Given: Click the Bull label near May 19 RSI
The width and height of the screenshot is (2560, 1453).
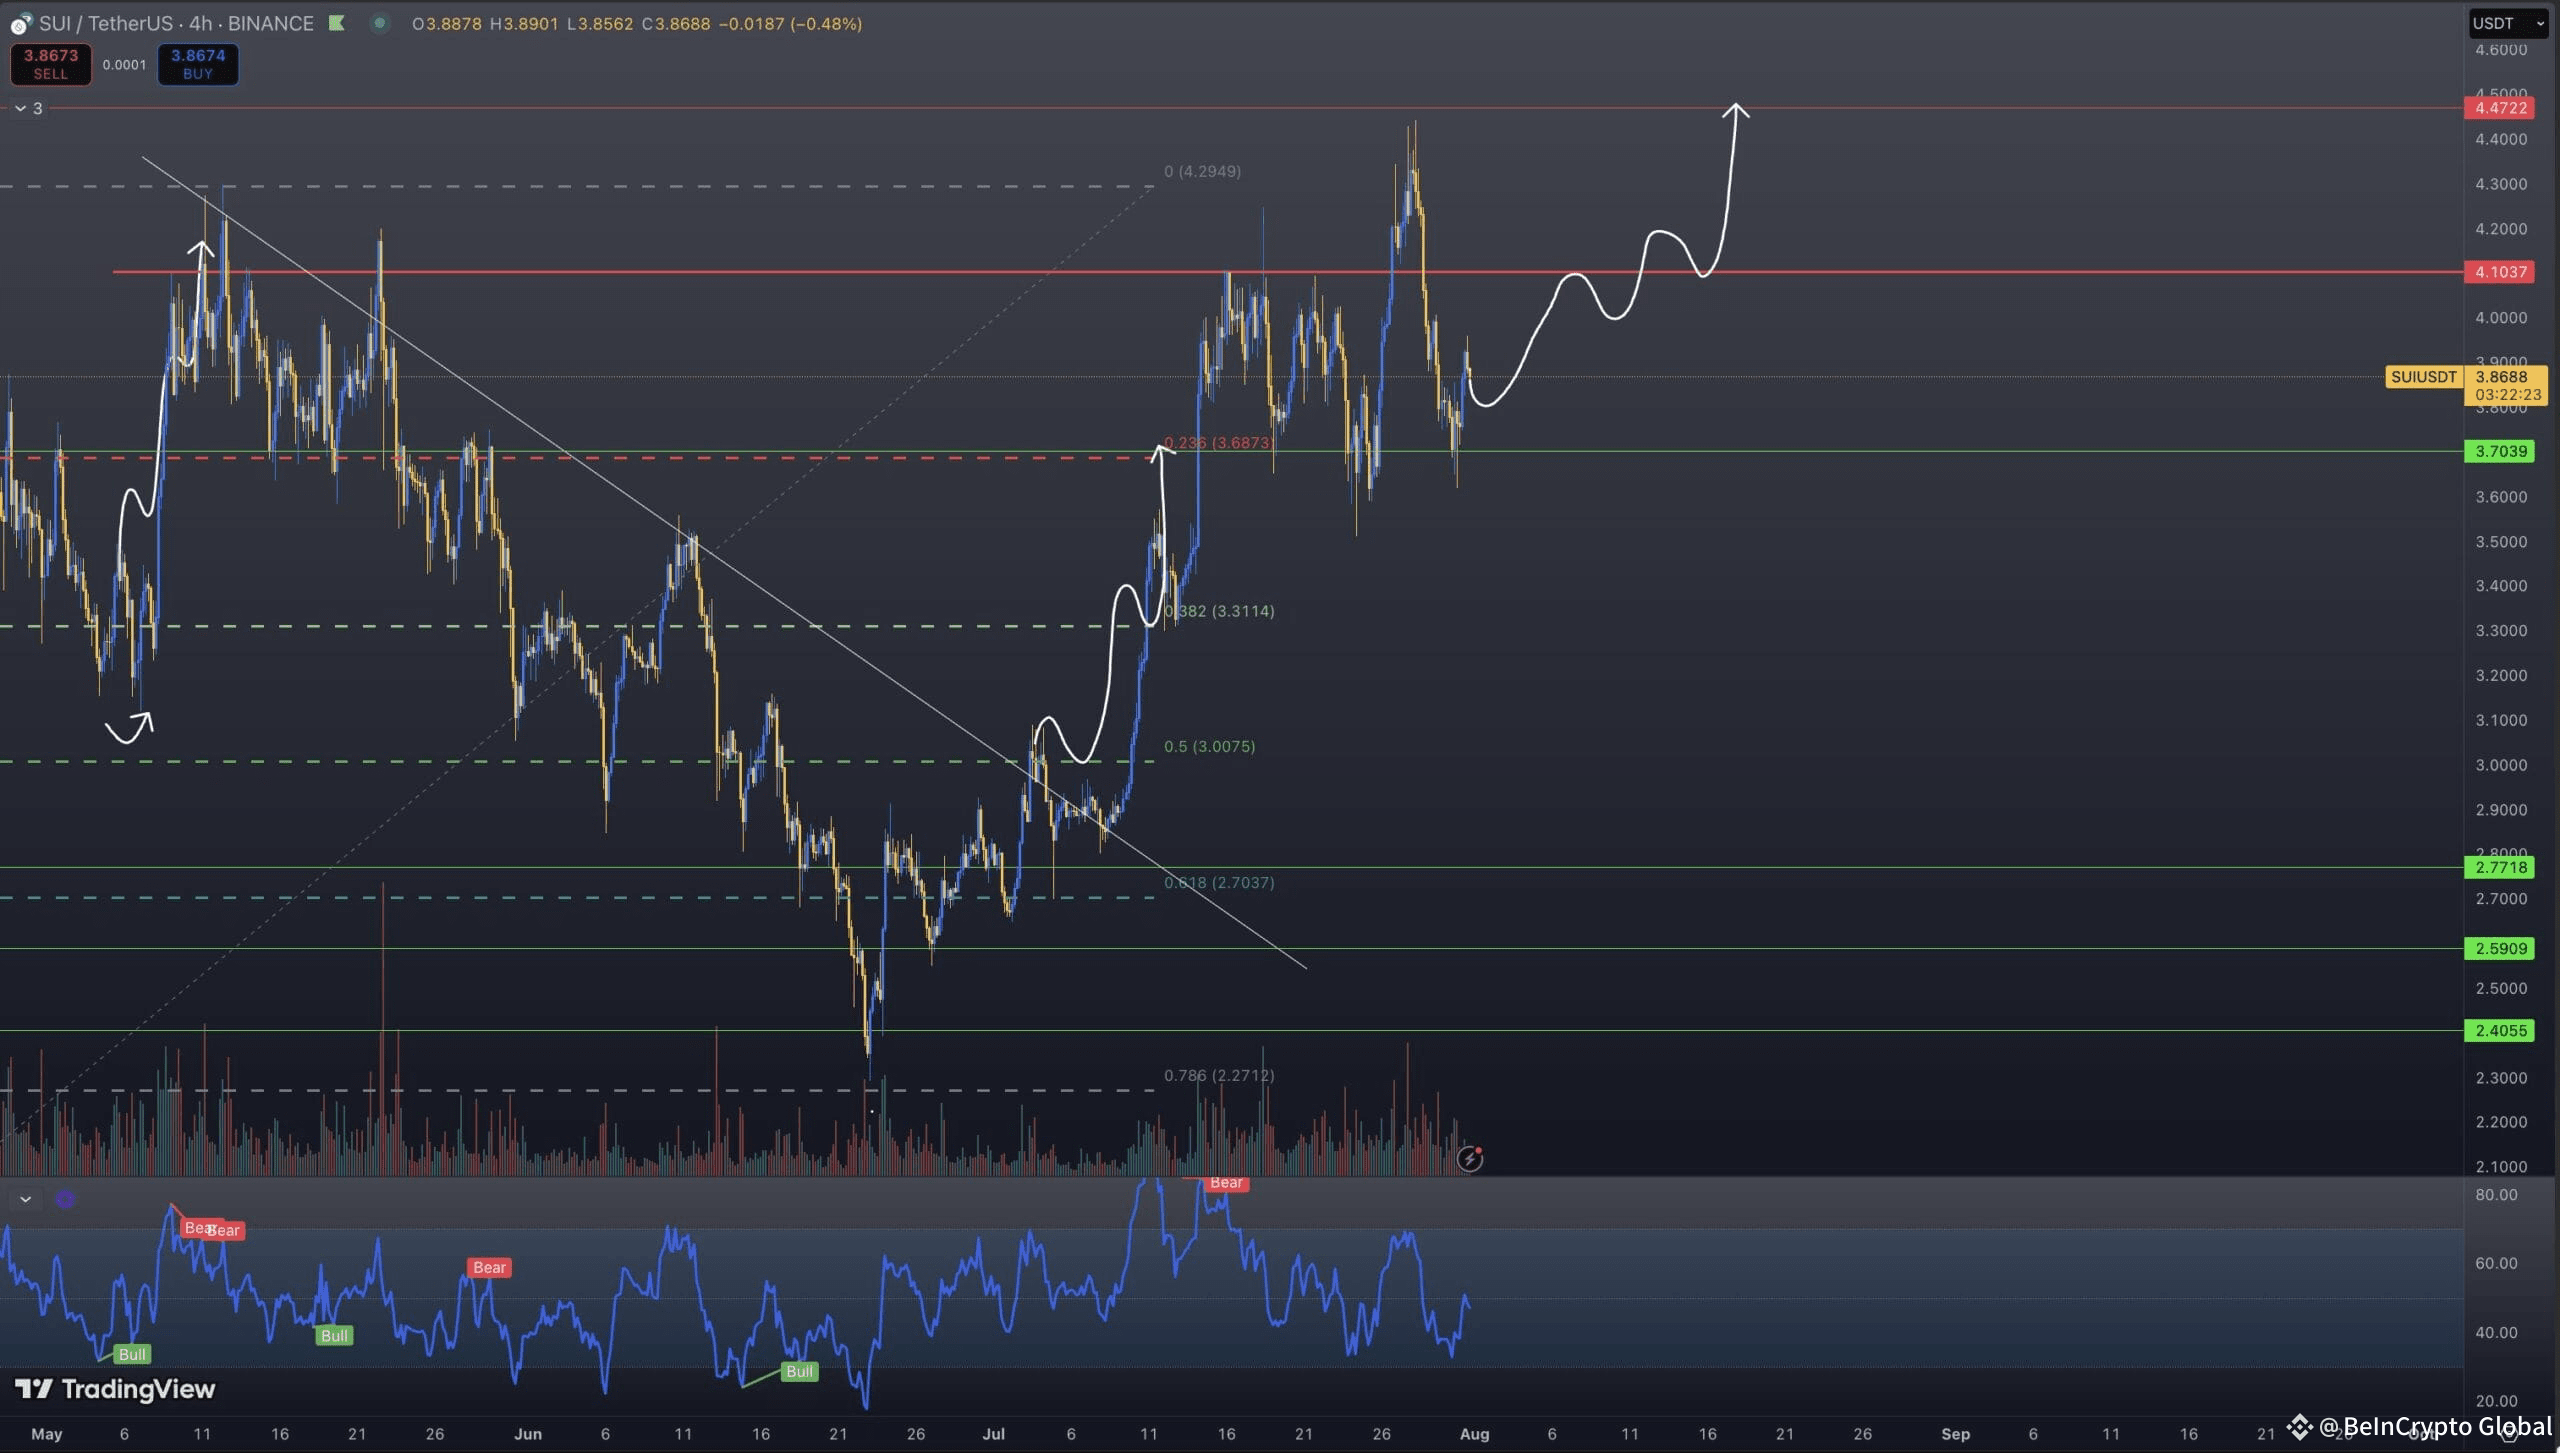Looking at the screenshot, I should pyautogui.click(x=334, y=1335).
